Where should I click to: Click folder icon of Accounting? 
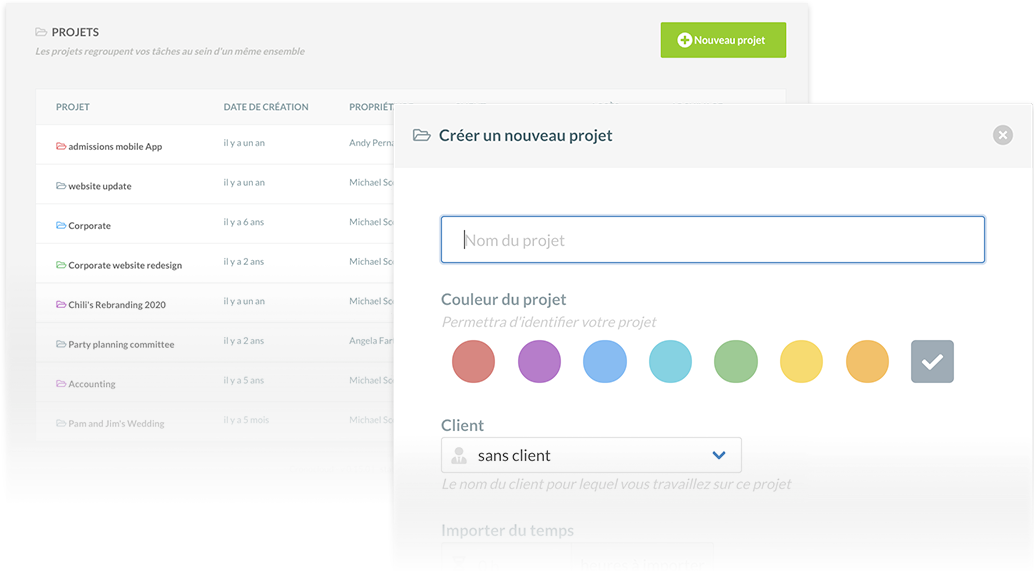61,383
